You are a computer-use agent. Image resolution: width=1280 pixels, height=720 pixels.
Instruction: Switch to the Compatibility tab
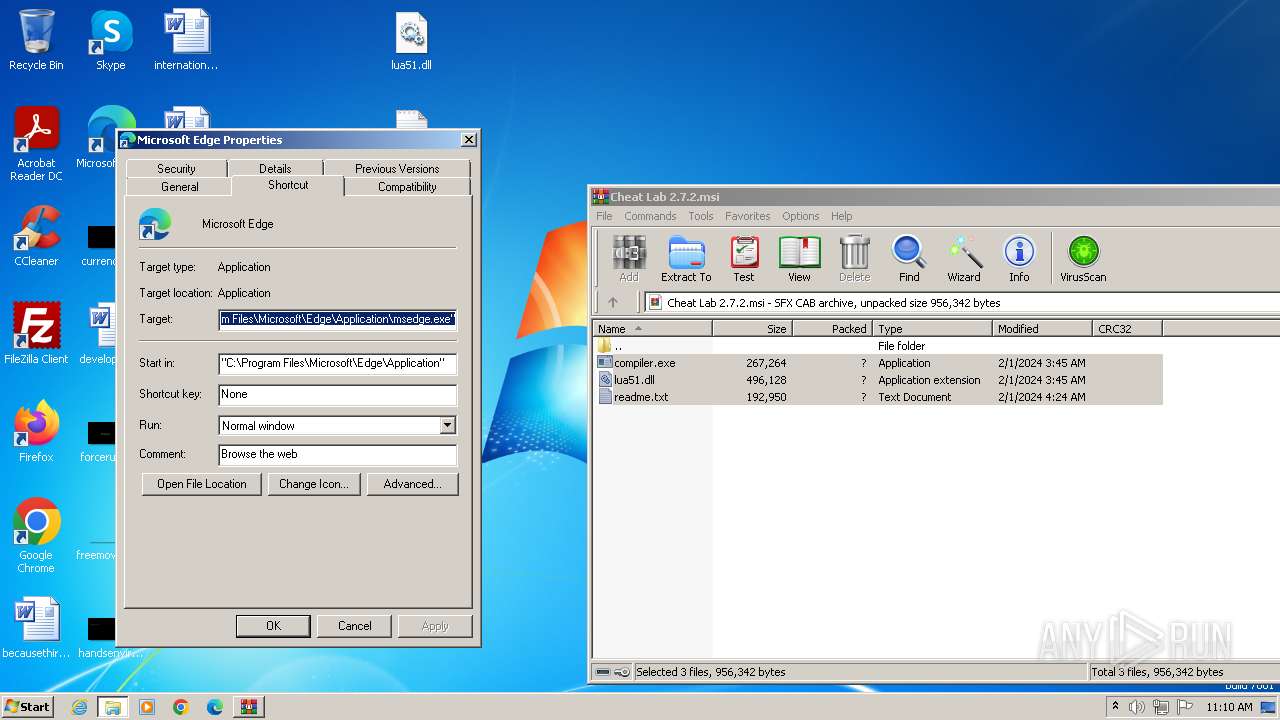[x=407, y=187]
